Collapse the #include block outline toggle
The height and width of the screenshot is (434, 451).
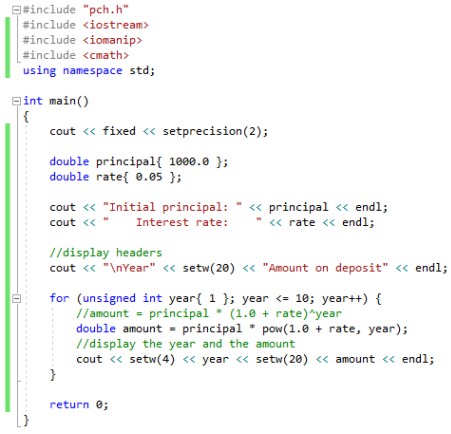[16, 10]
